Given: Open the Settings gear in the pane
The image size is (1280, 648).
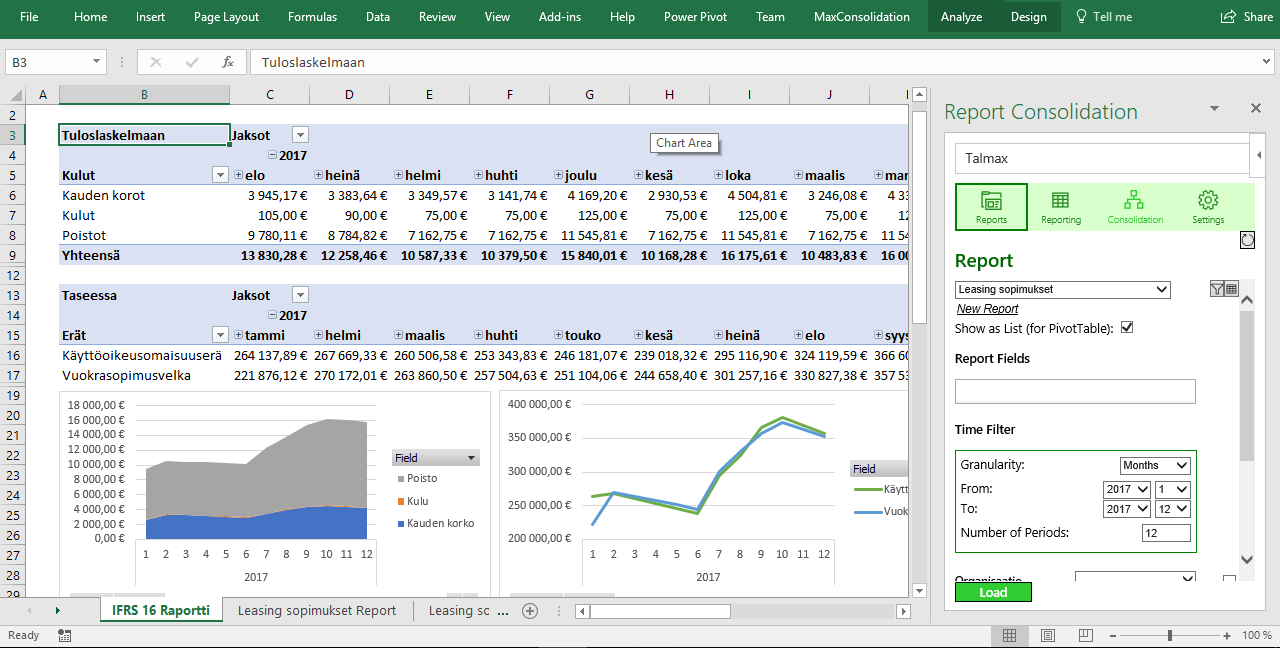Looking at the screenshot, I should pyautogui.click(x=1207, y=207).
